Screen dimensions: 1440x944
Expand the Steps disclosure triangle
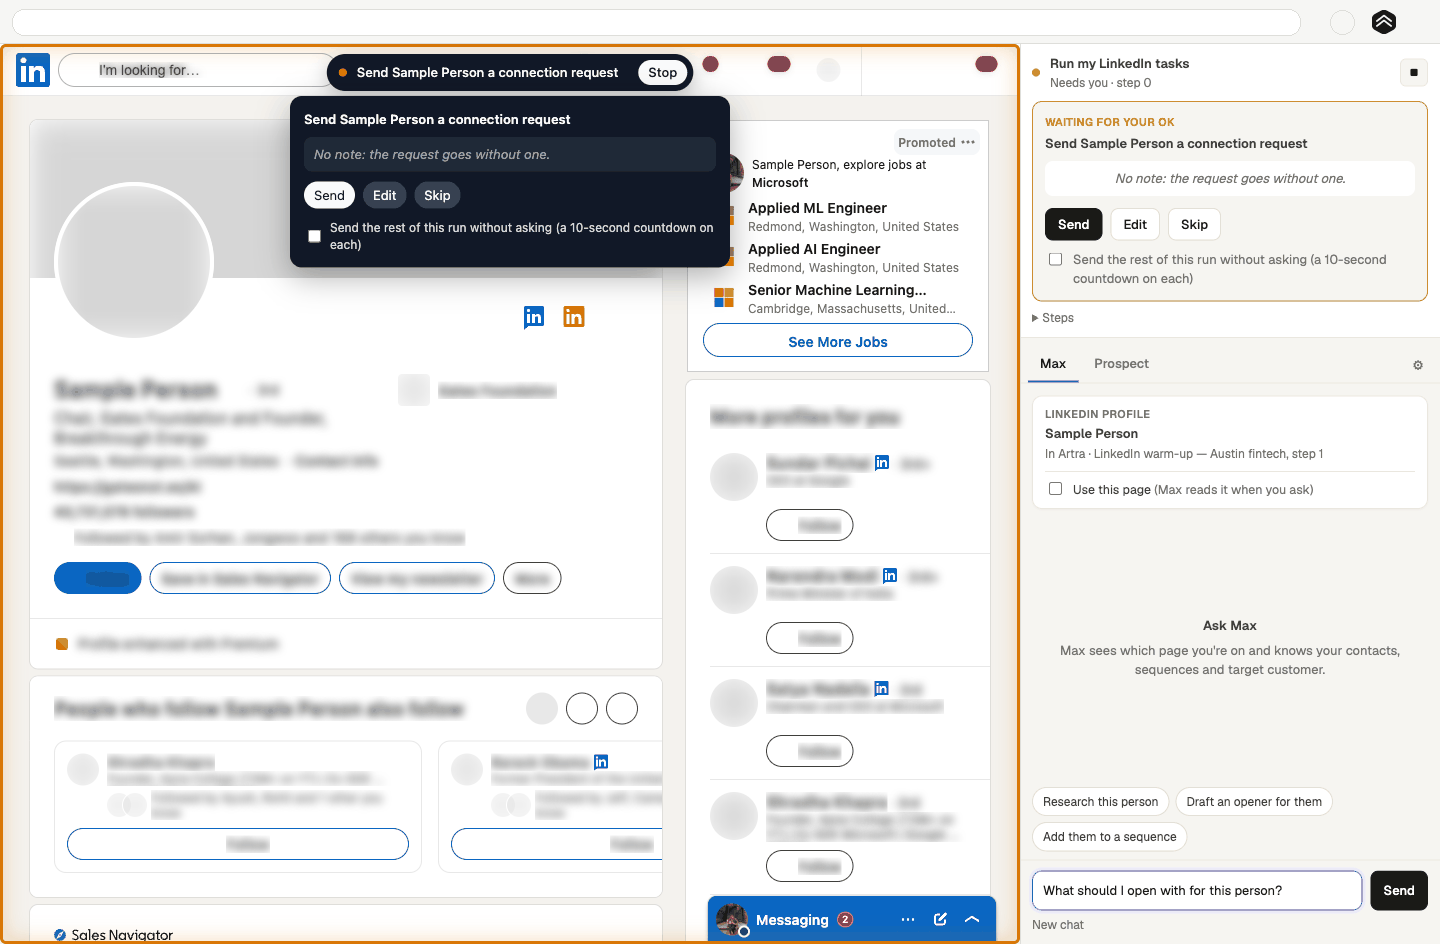pyautogui.click(x=1035, y=318)
